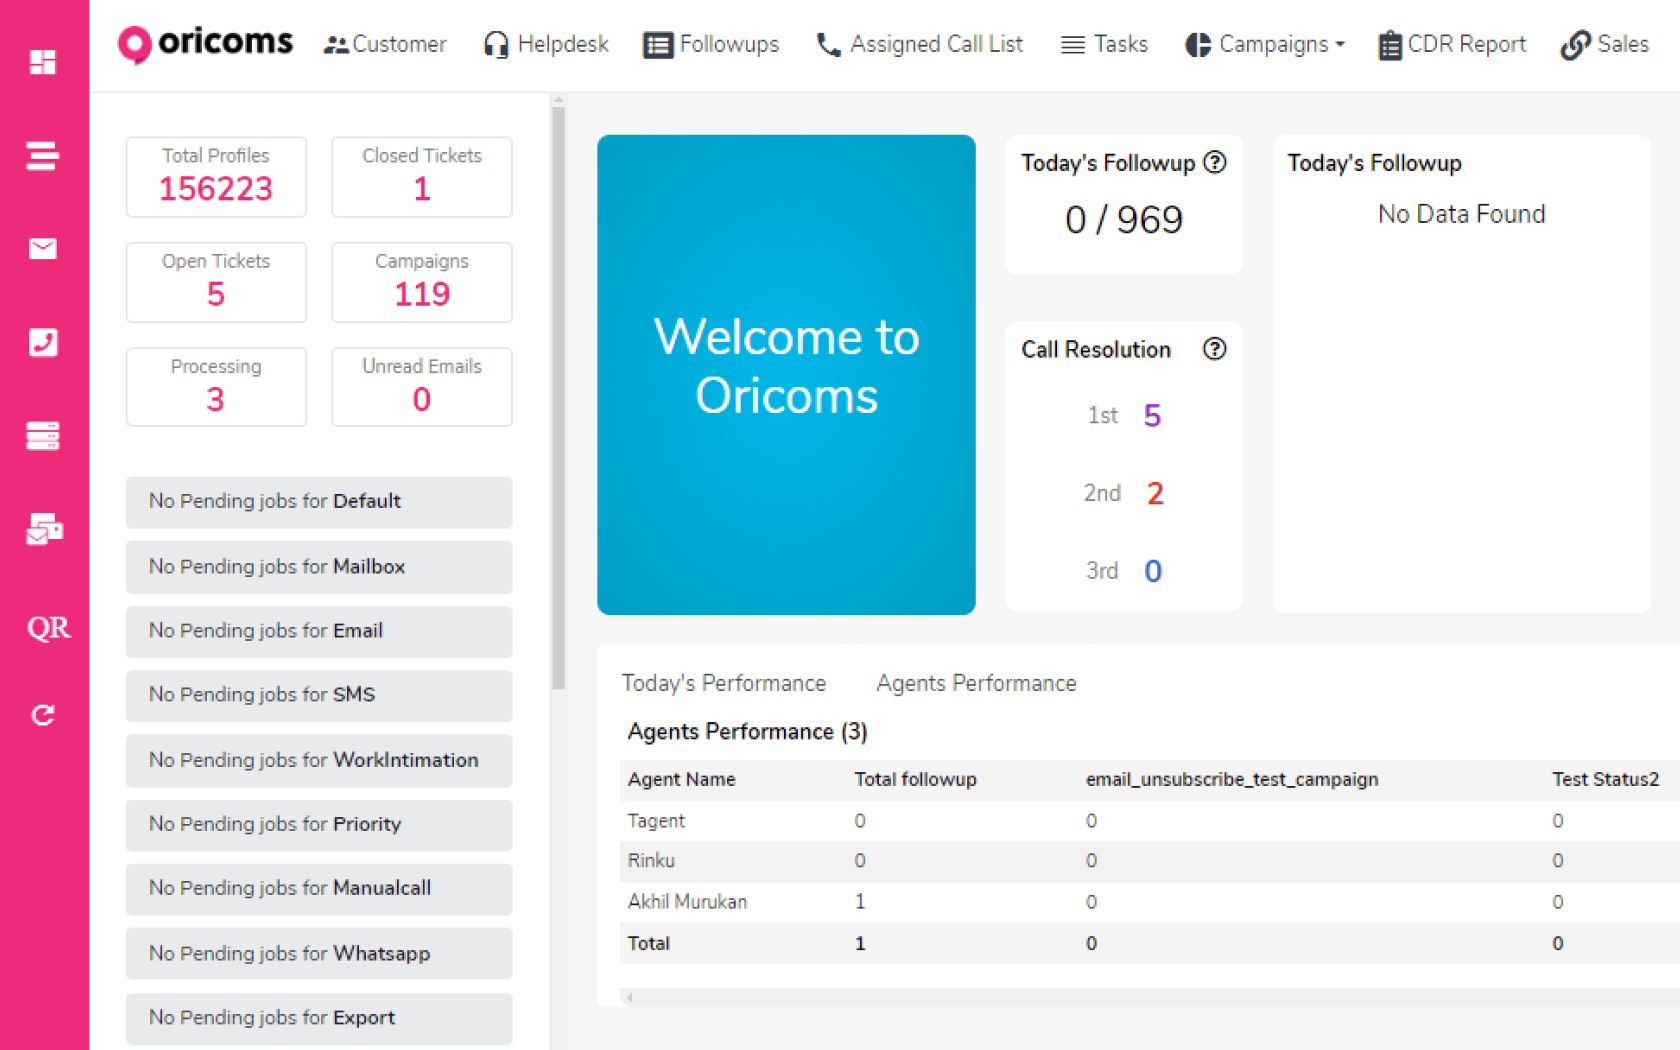The width and height of the screenshot is (1680, 1050).
Task: Expand the Campaigns dropdown menu
Action: coord(1265,45)
